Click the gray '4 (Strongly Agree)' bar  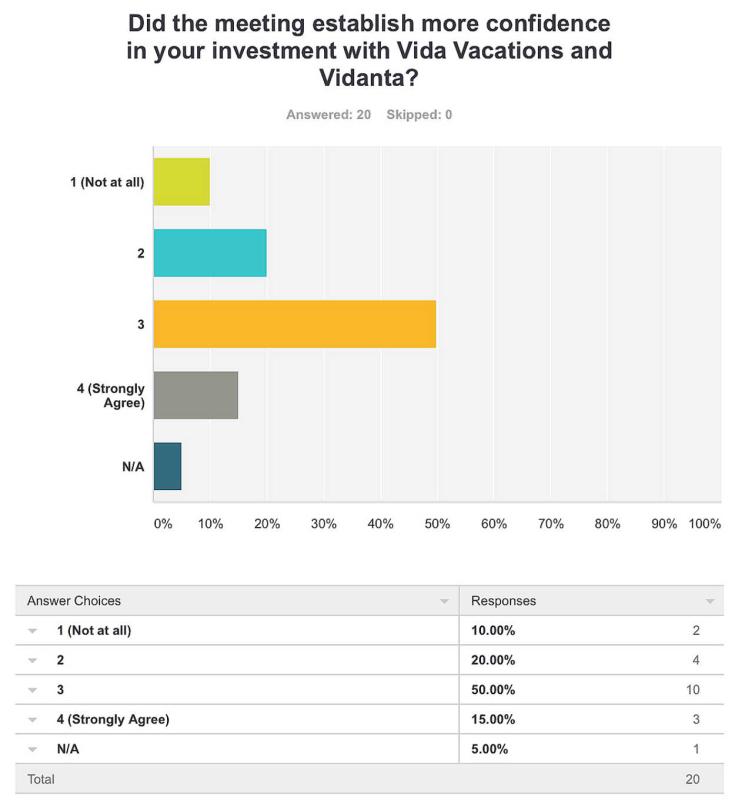pos(195,395)
